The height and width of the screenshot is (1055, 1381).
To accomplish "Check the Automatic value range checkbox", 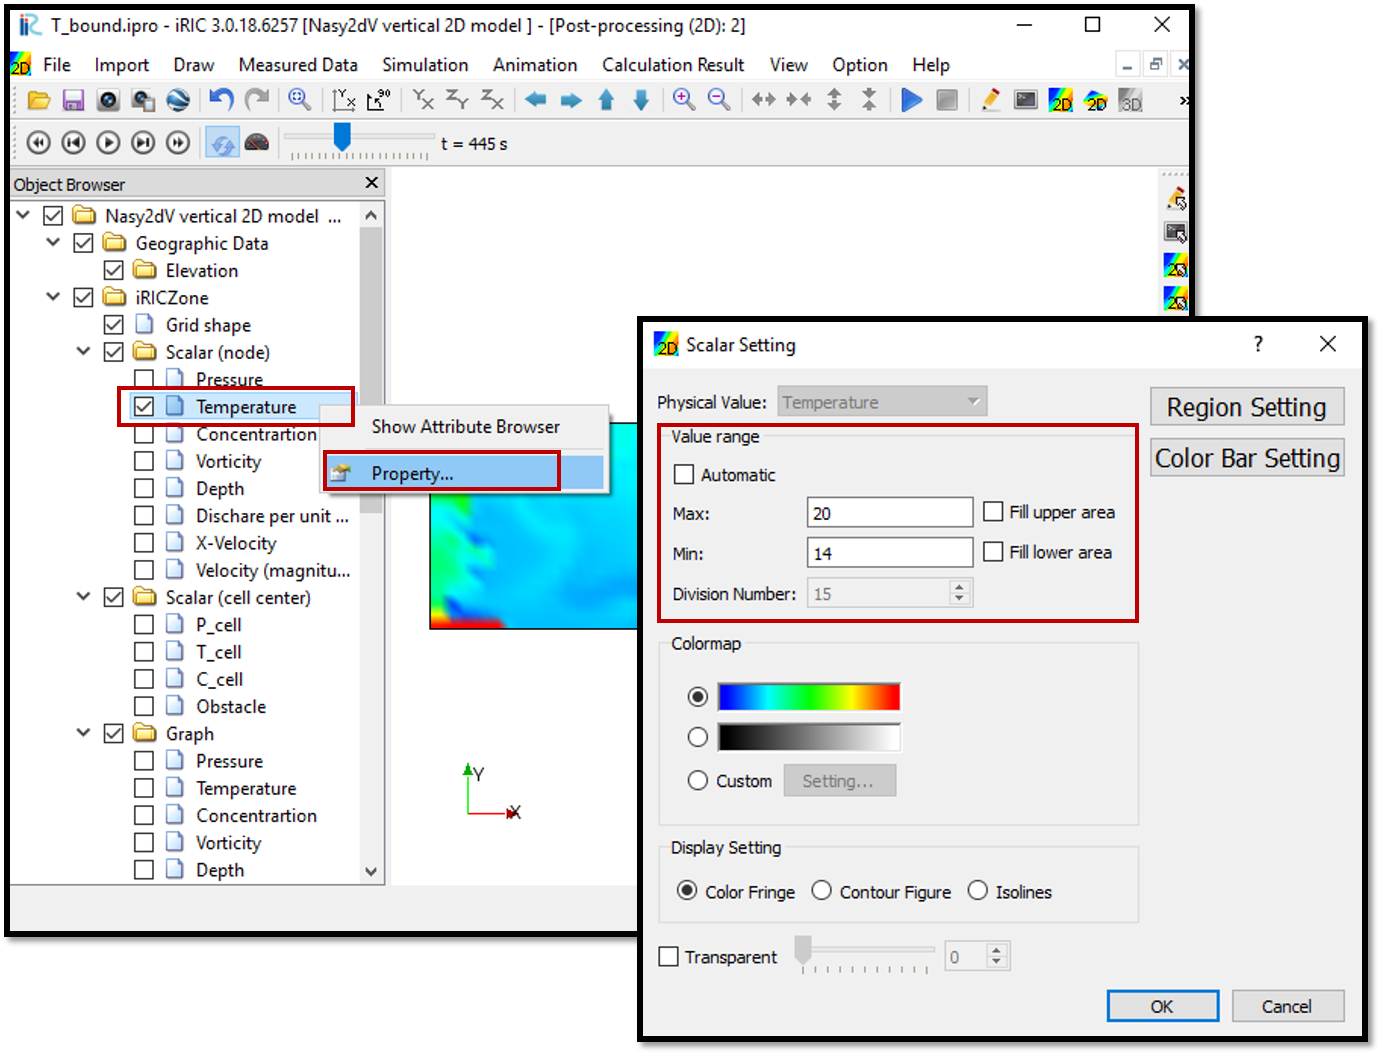I will click(684, 474).
